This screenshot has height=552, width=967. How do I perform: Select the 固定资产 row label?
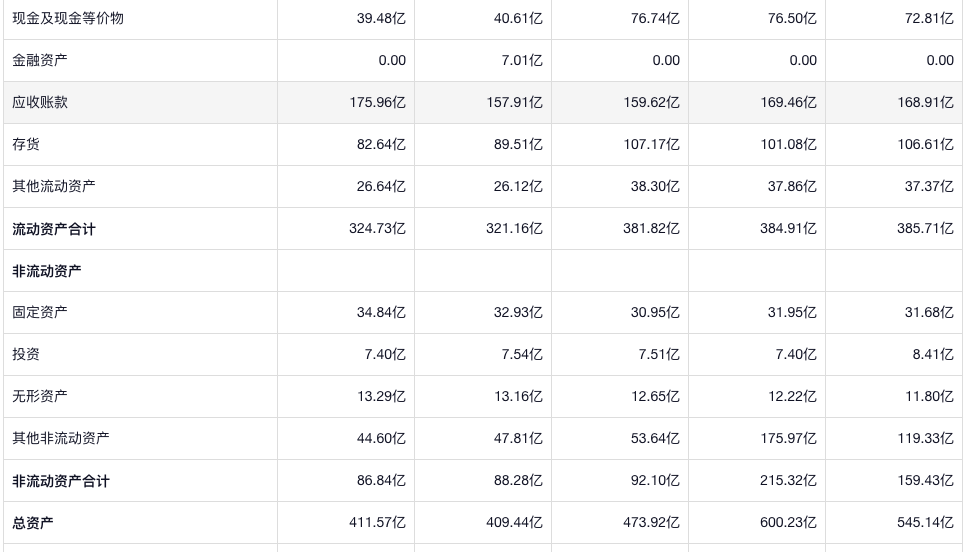(x=40, y=312)
